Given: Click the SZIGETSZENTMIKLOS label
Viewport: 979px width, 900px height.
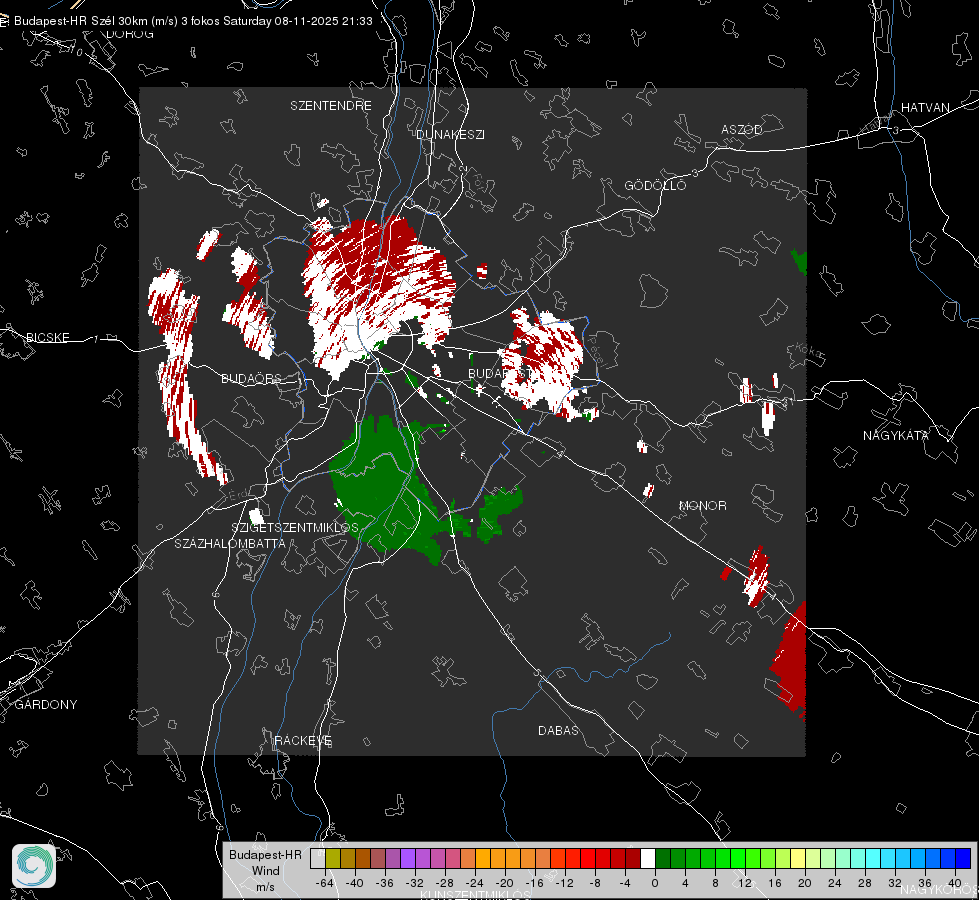Looking at the screenshot, I should (x=295, y=527).
